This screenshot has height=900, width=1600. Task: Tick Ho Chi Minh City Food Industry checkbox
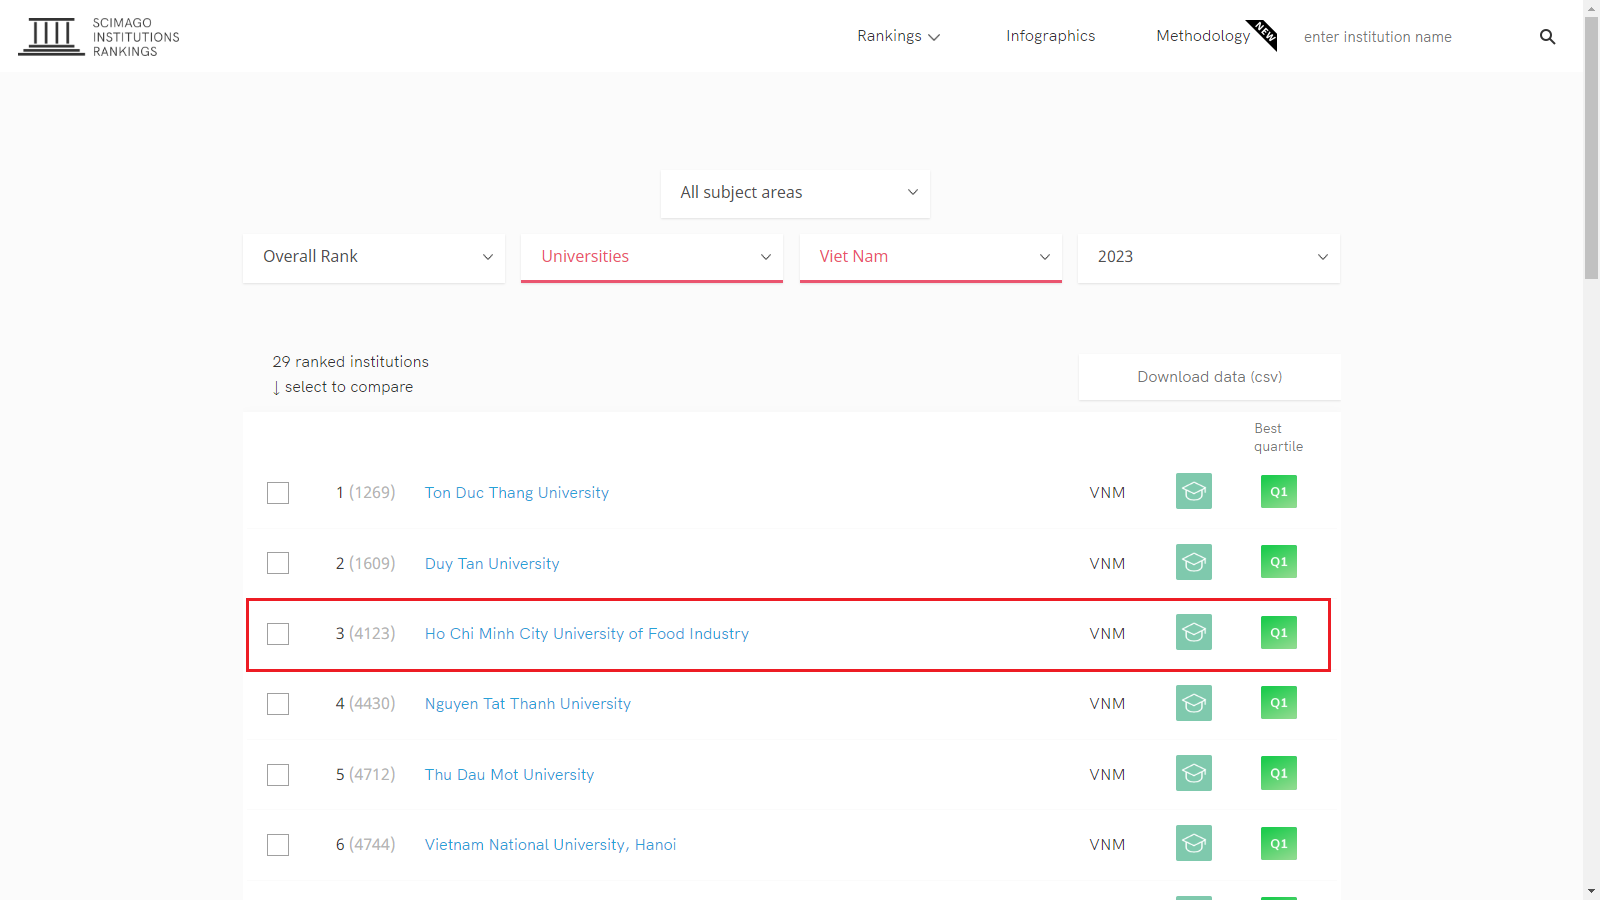(278, 634)
